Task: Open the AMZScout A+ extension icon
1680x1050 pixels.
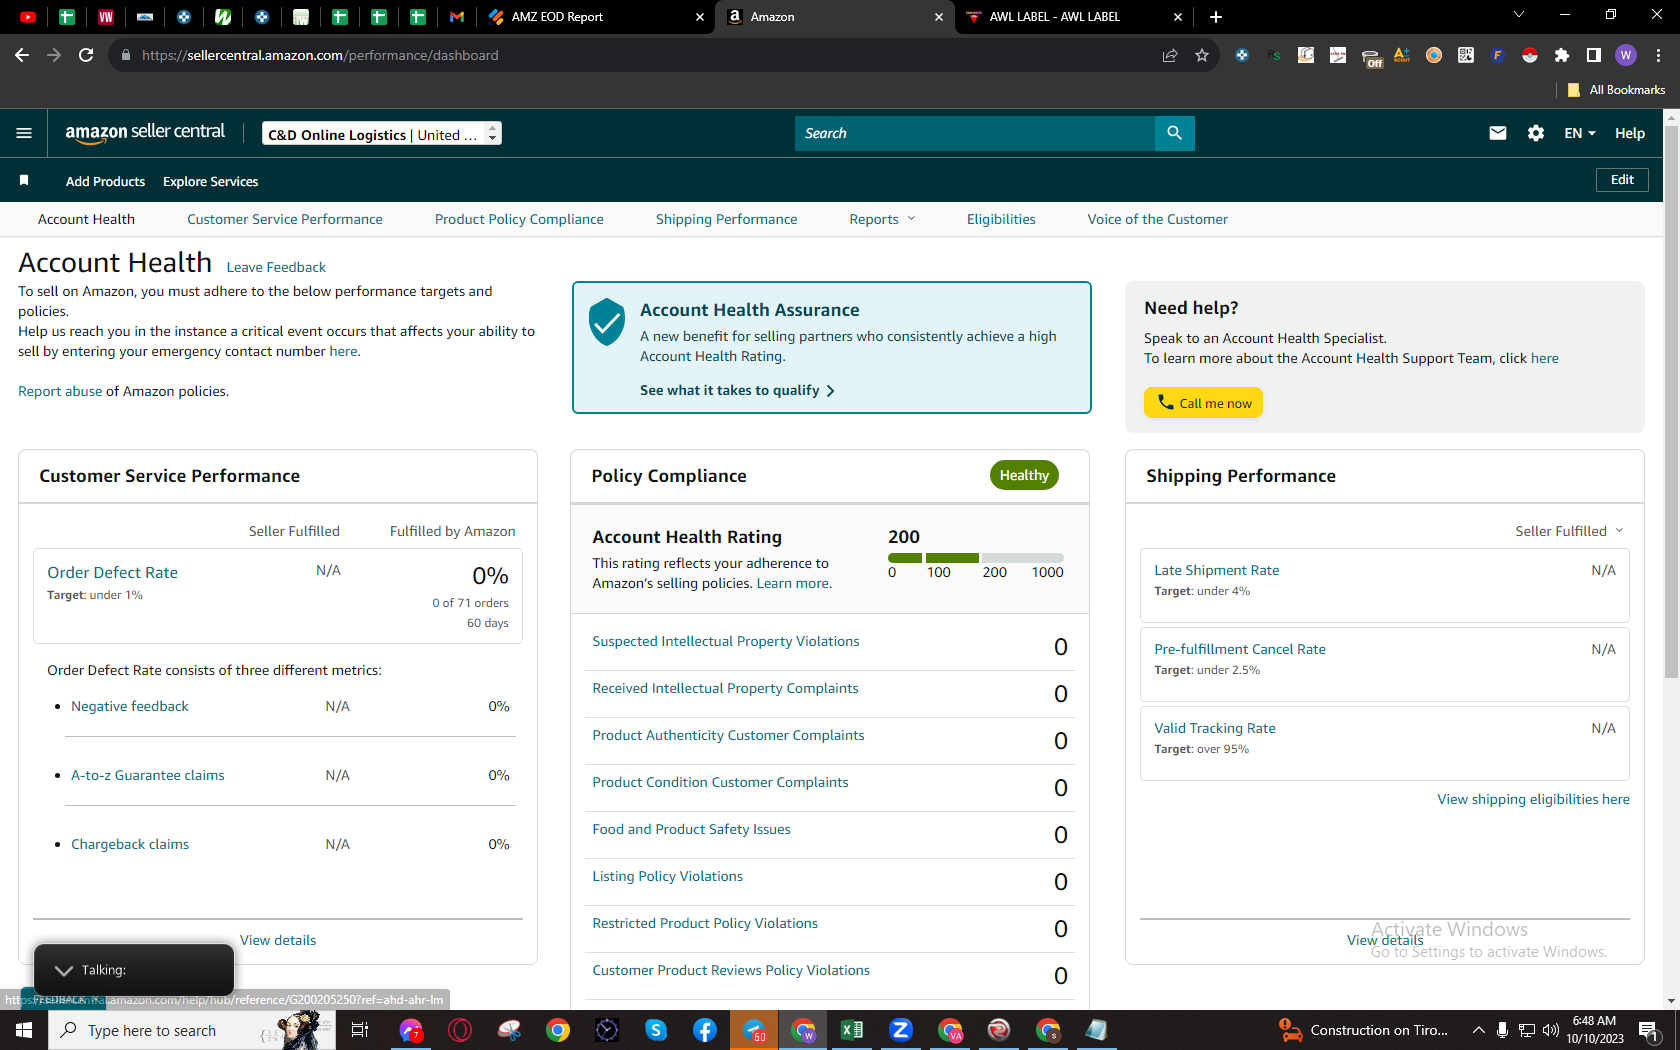Action: 1402,55
